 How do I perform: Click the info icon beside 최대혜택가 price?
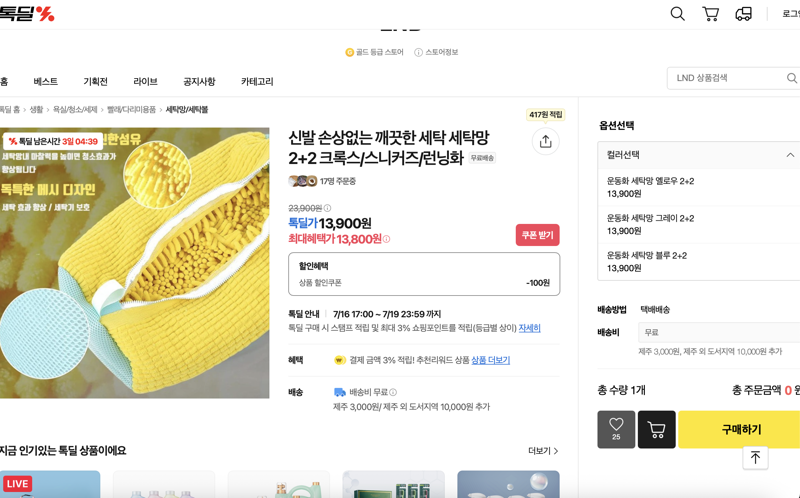pyautogui.click(x=386, y=239)
